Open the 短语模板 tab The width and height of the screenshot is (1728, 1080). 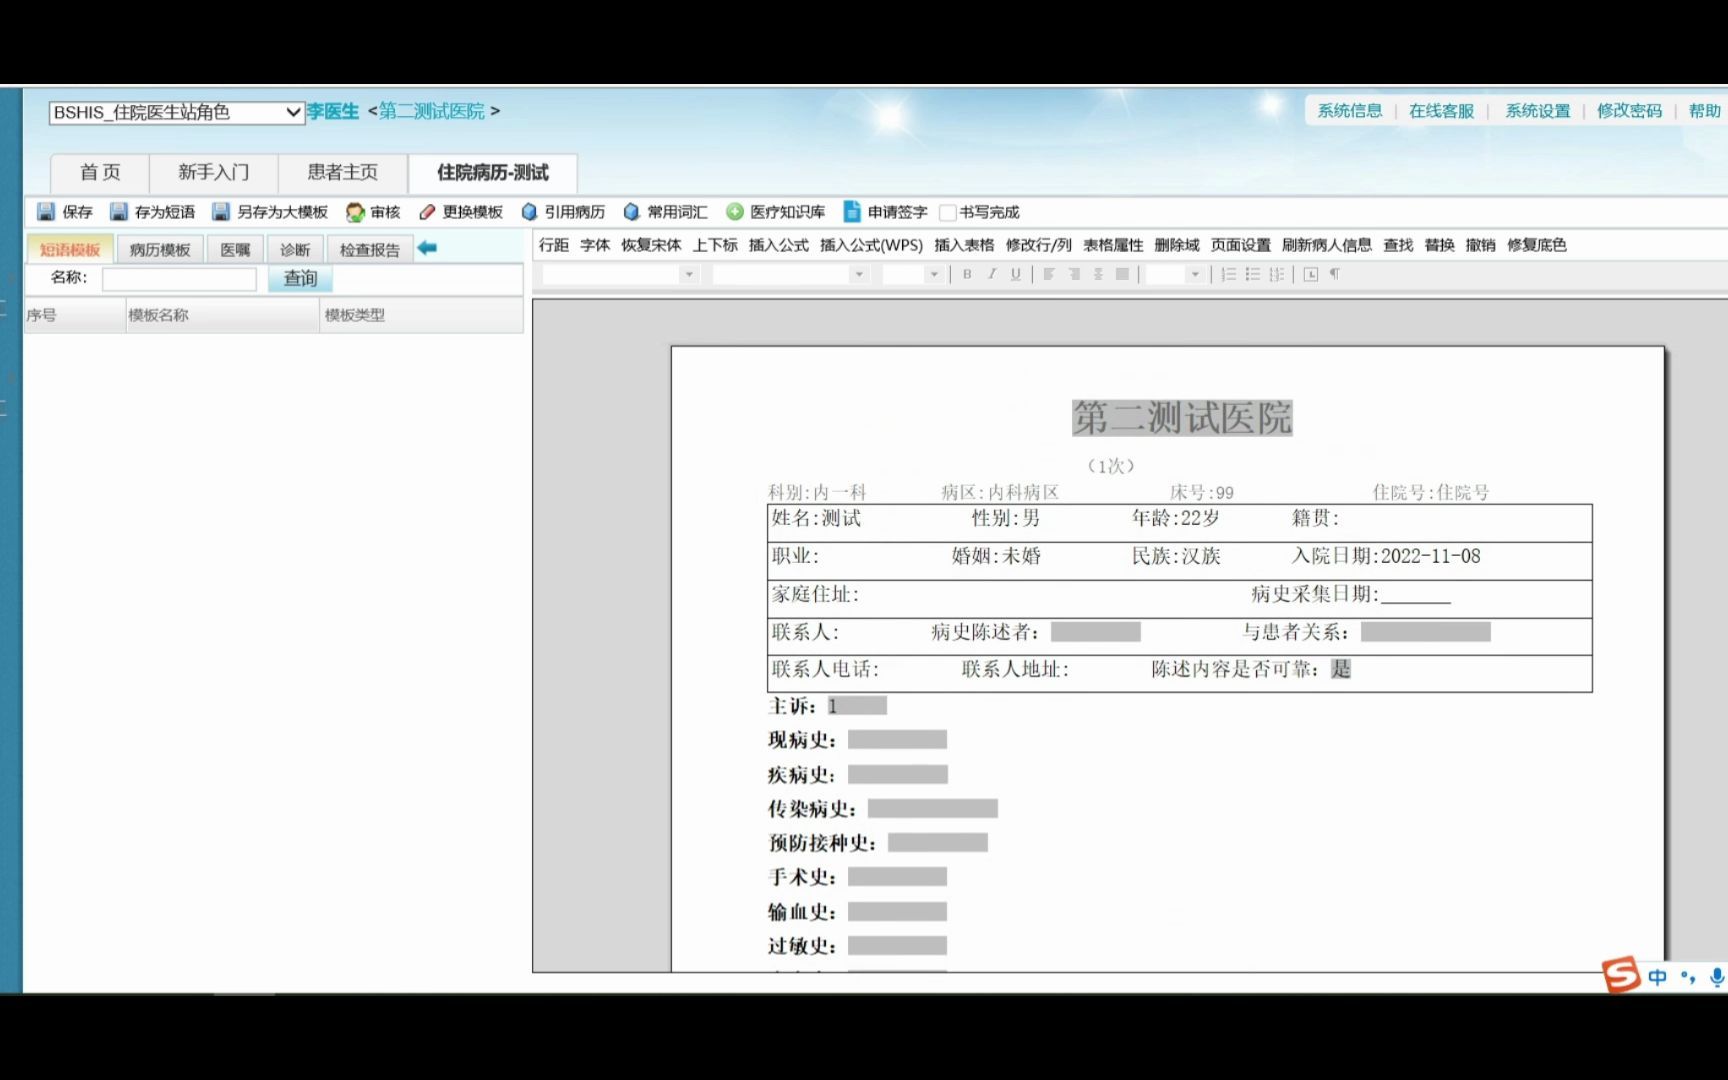[x=70, y=249]
